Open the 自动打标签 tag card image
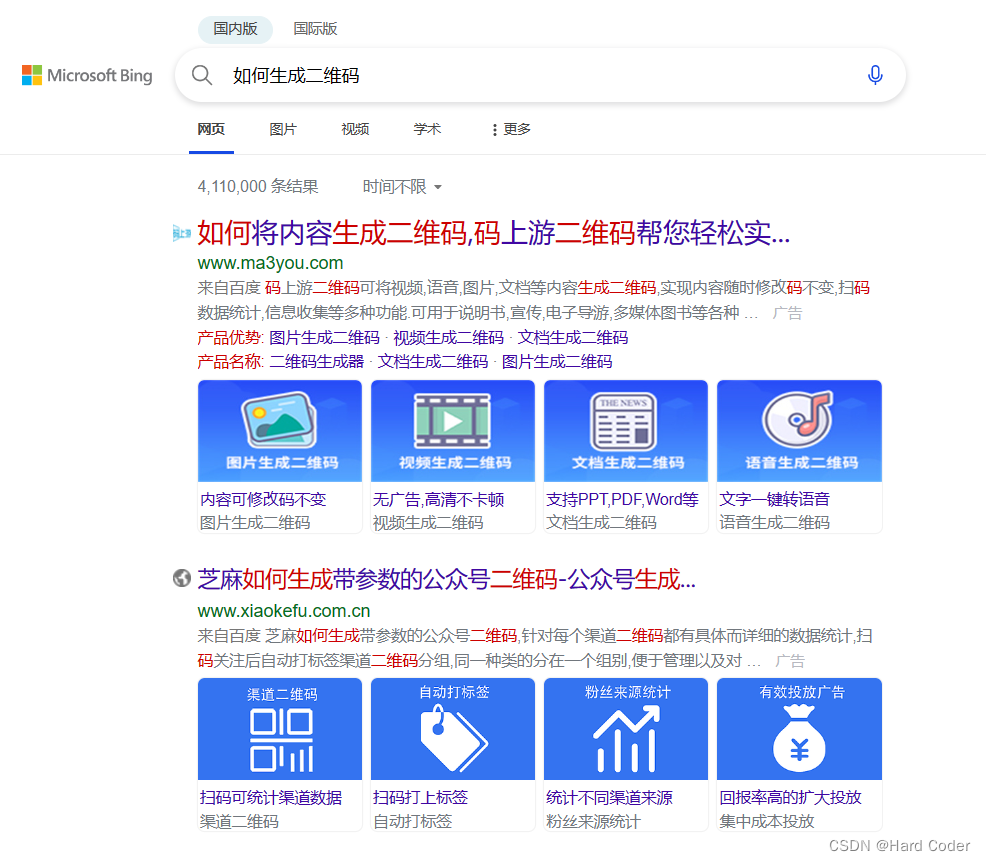986x861 pixels. coord(453,729)
